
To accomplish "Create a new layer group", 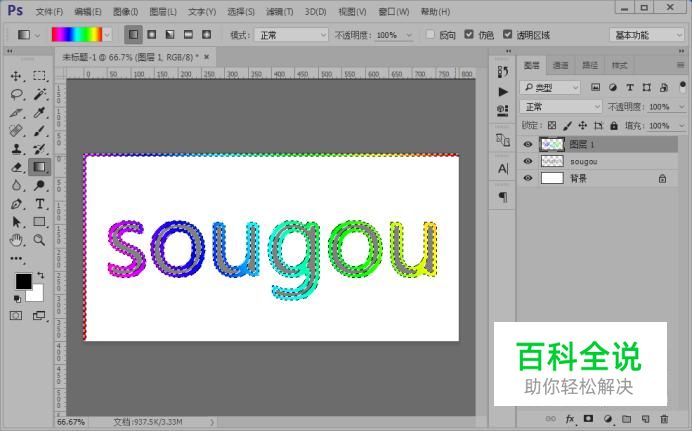I will pos(627,419).
